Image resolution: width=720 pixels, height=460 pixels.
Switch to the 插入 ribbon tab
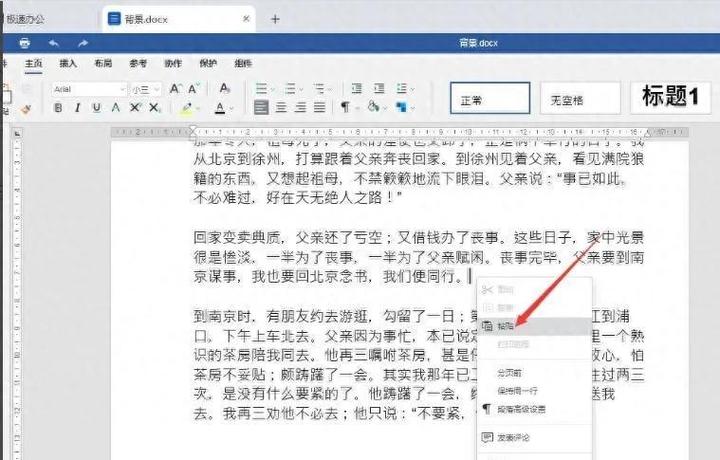click(68, 63)
